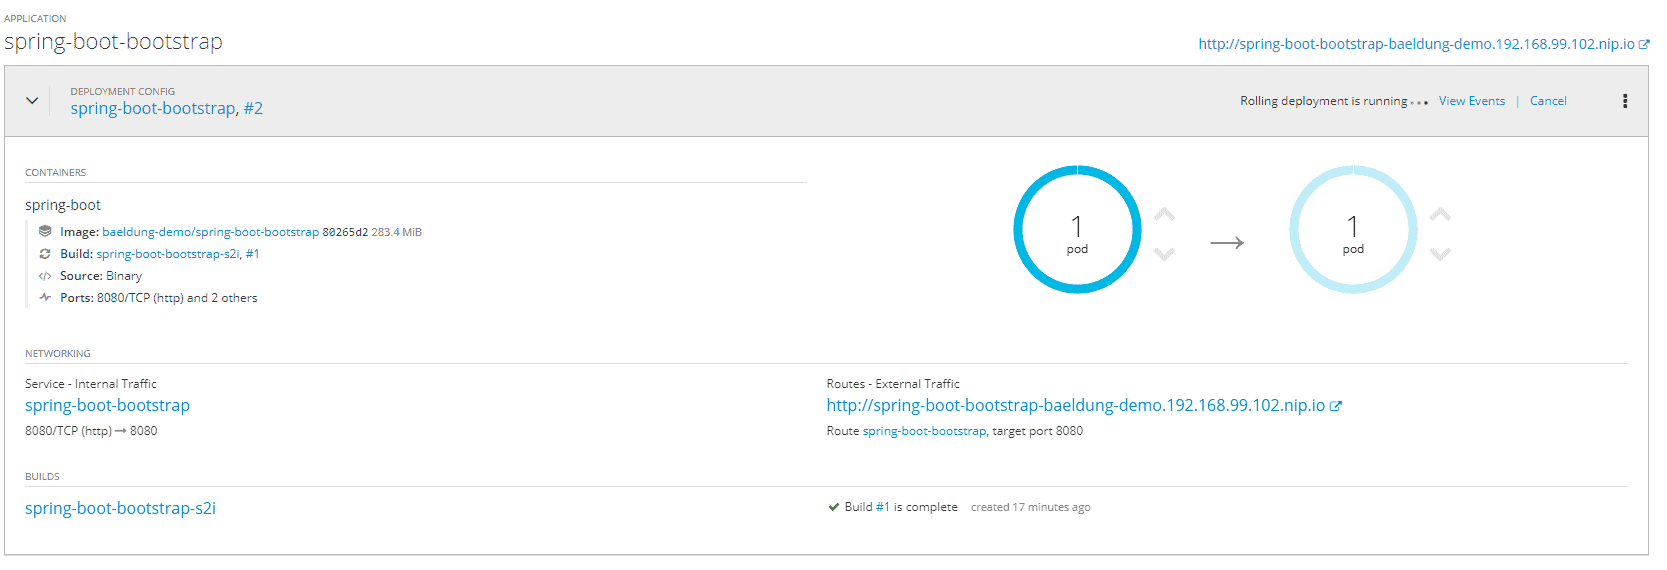The image size is (1667, 570).
Task: Click the build refresh icon
Action: pyautogui.click(x=45, y=254)
